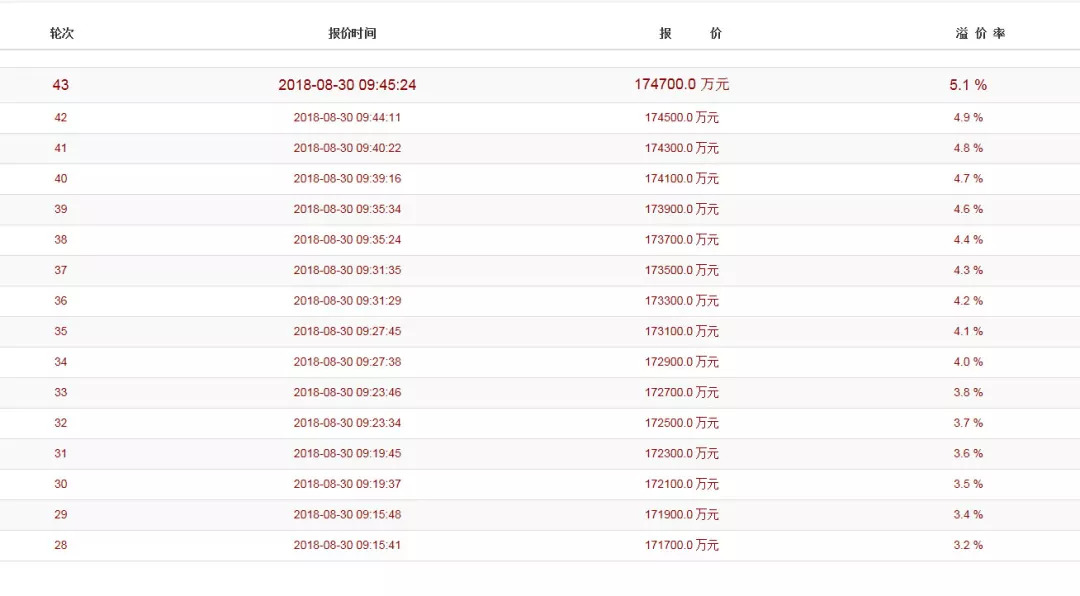Screen dimensions: 1080x596
Task: Click bid price 172500.0 万元
Action: (681, 422)
